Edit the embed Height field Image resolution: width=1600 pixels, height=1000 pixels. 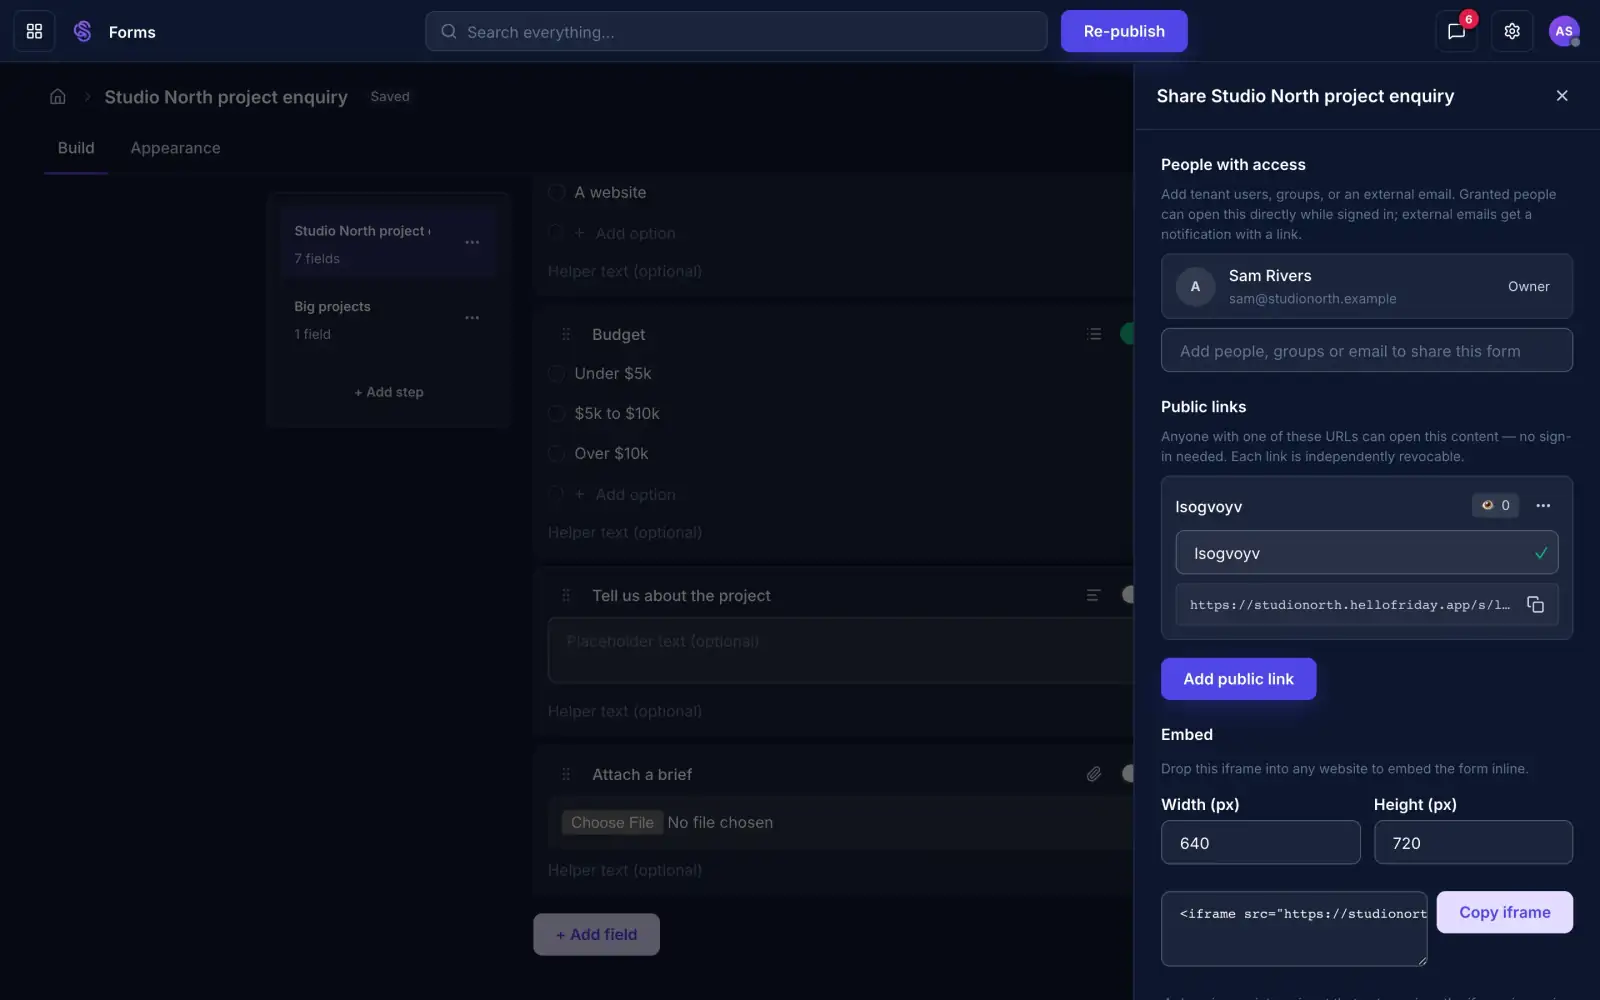1472,842
